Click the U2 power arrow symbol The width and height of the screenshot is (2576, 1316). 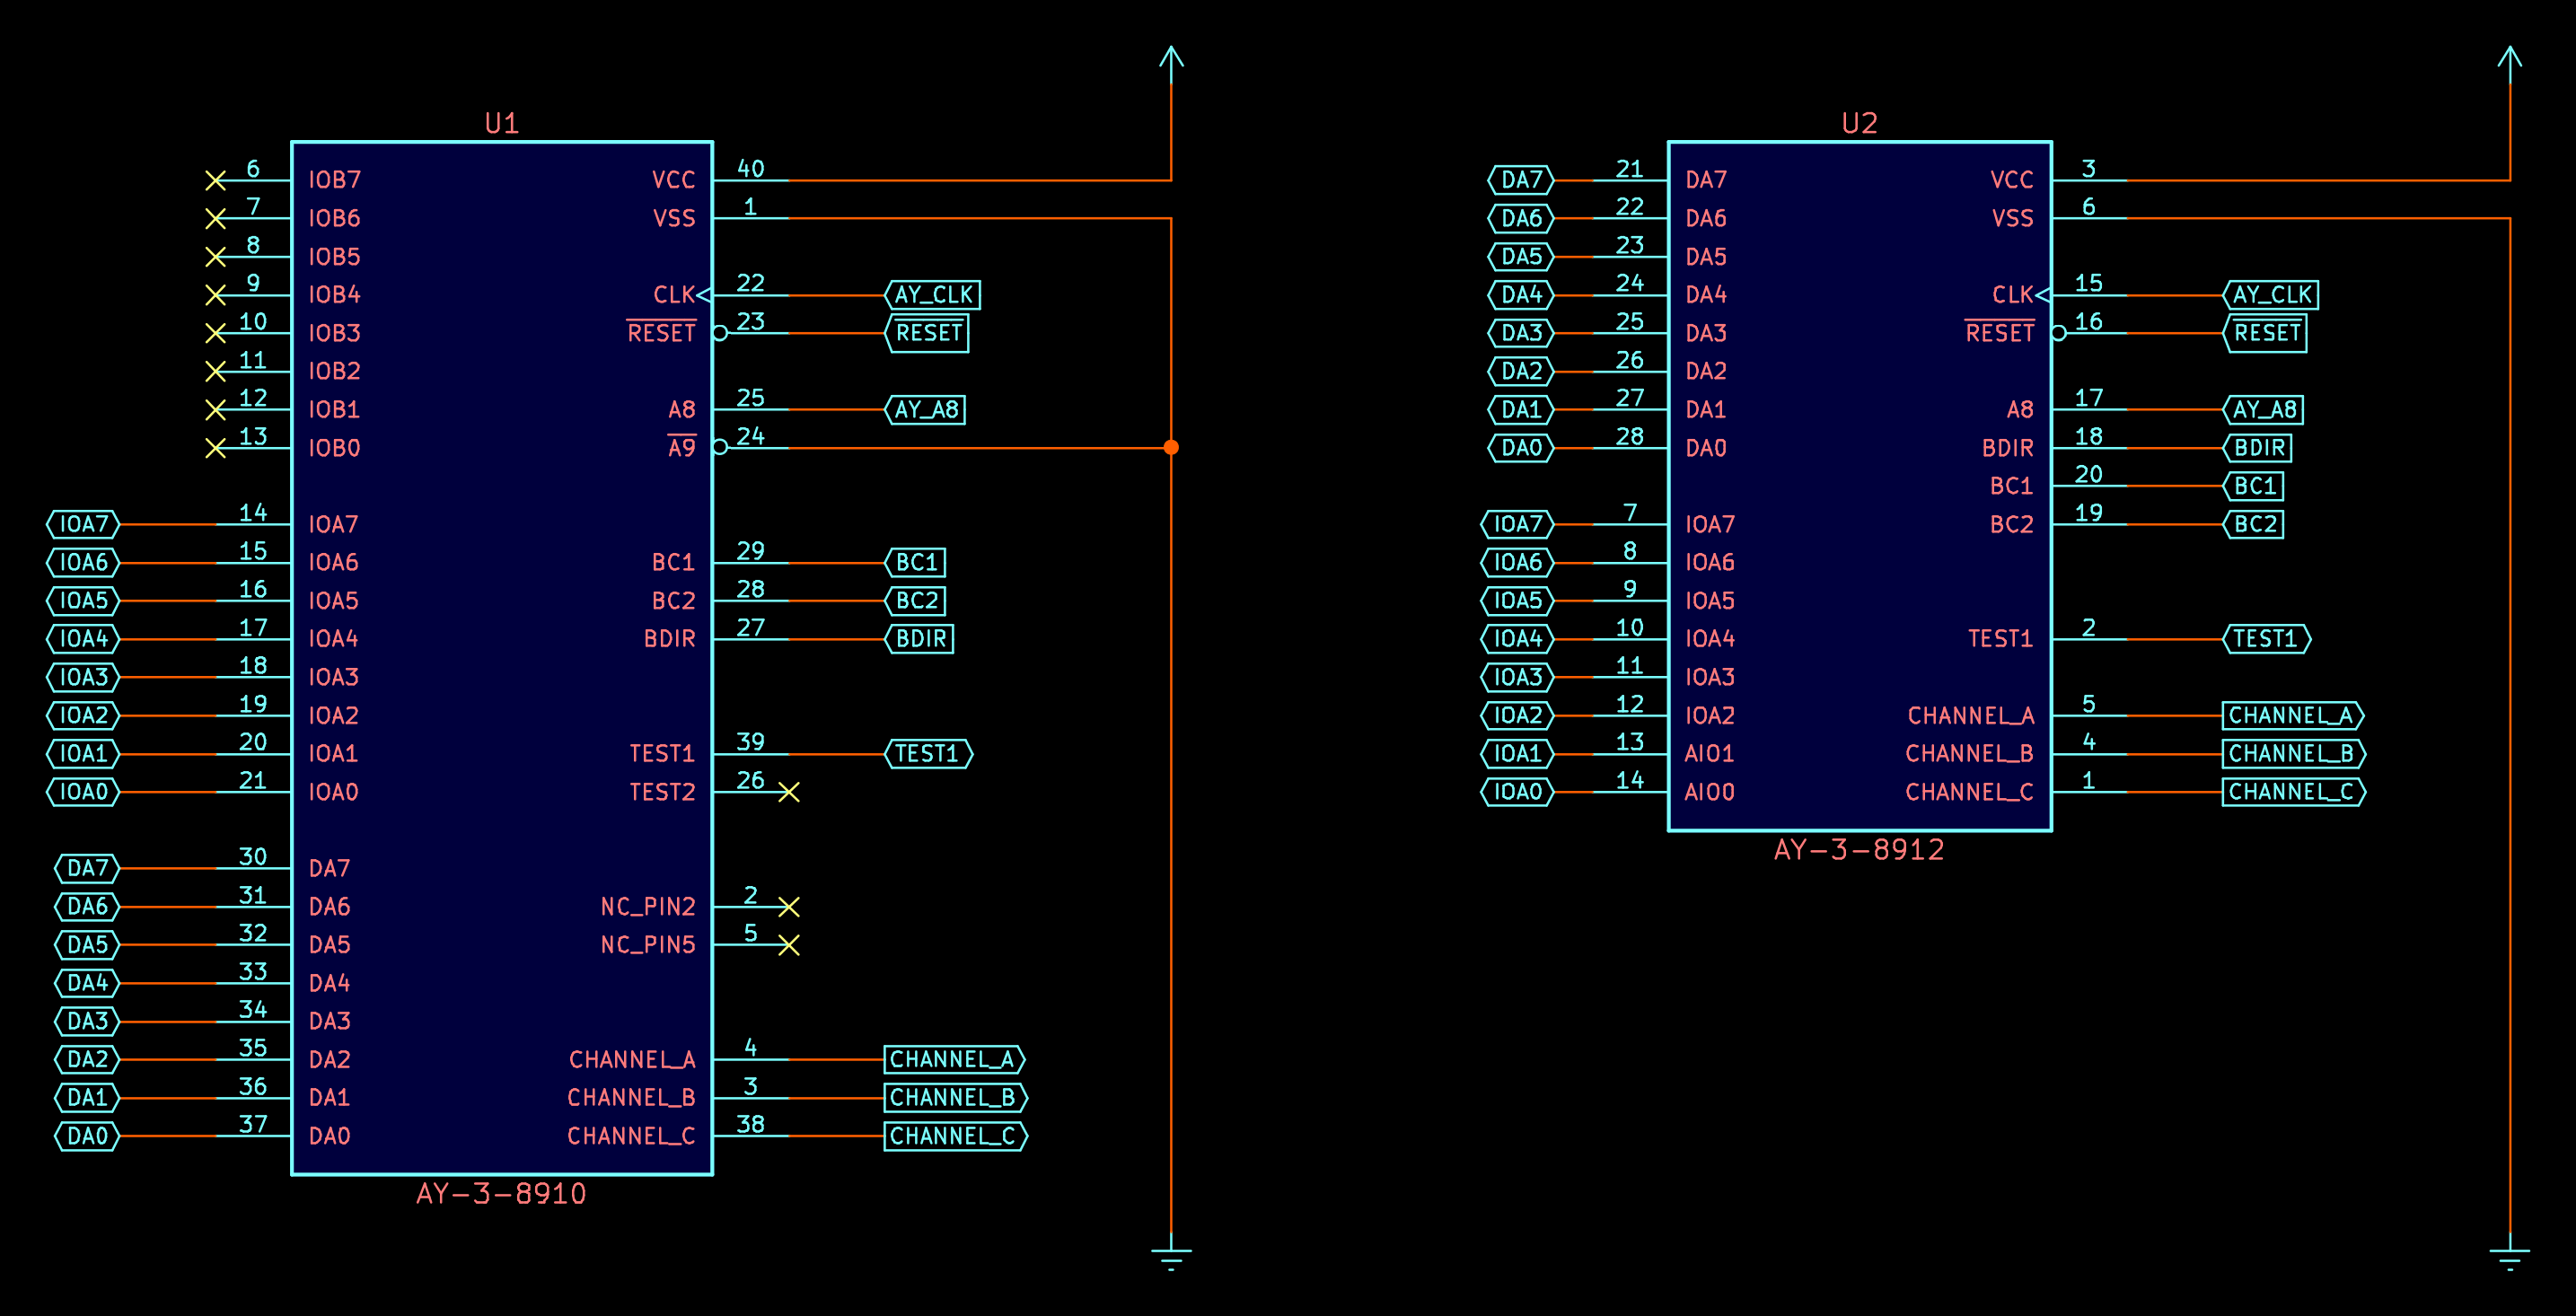[x=2509, y=58]
